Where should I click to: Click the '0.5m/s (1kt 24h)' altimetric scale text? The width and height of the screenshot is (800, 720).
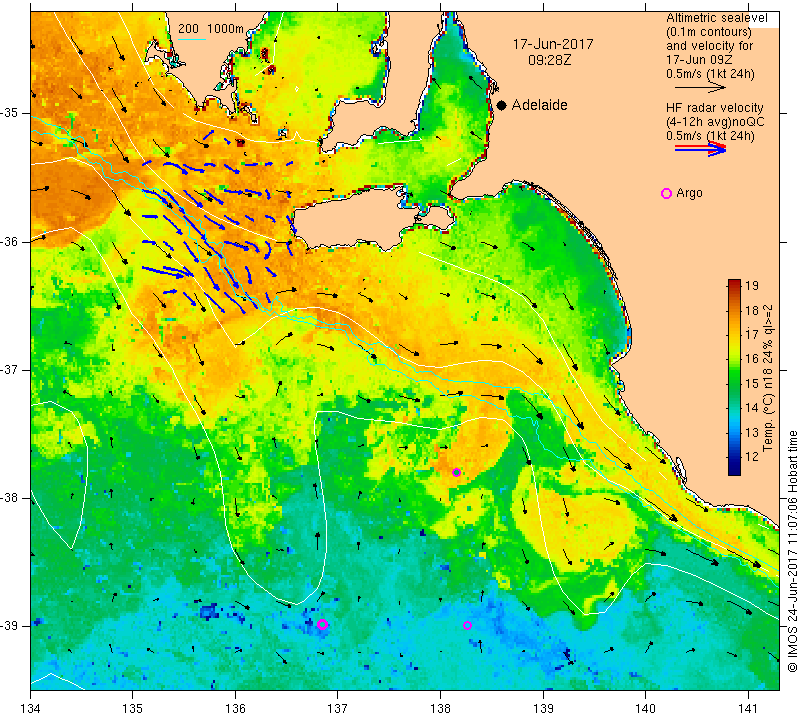[710, 74]
